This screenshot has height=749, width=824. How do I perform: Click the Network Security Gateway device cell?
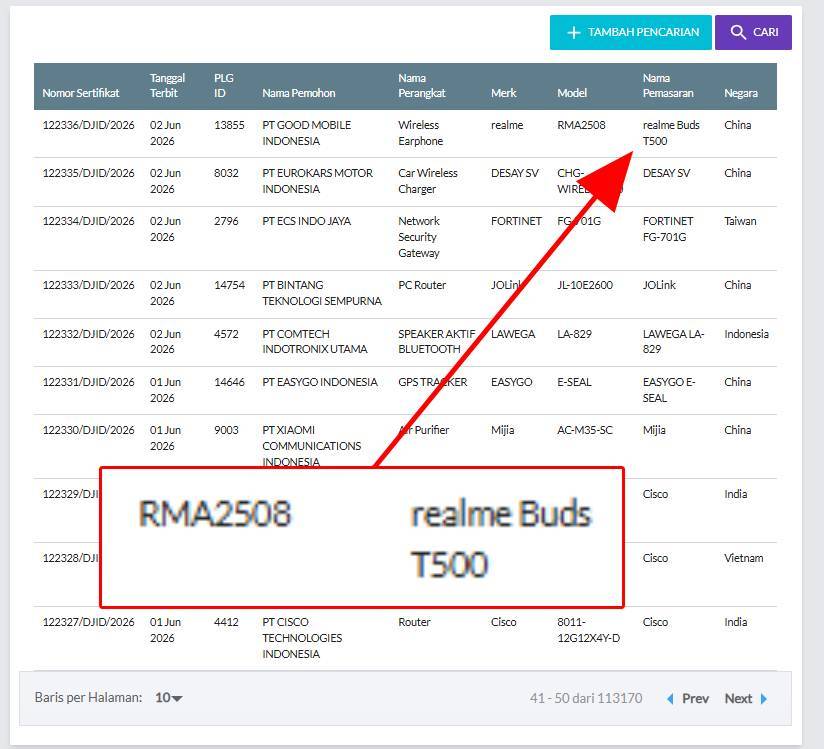[419, 237]
